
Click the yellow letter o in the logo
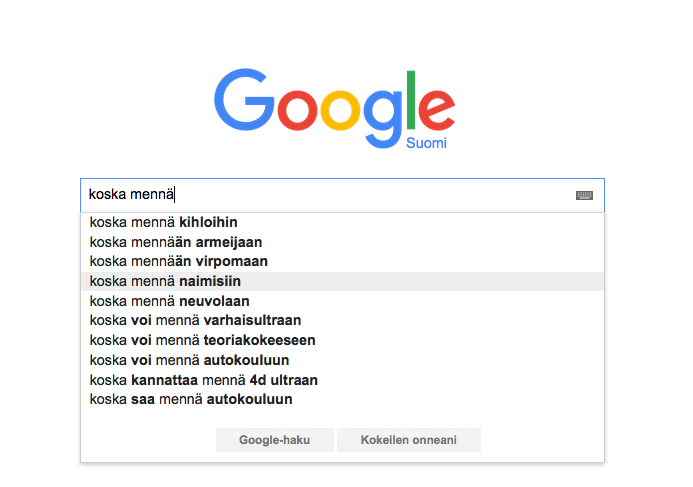coord(339,110)
